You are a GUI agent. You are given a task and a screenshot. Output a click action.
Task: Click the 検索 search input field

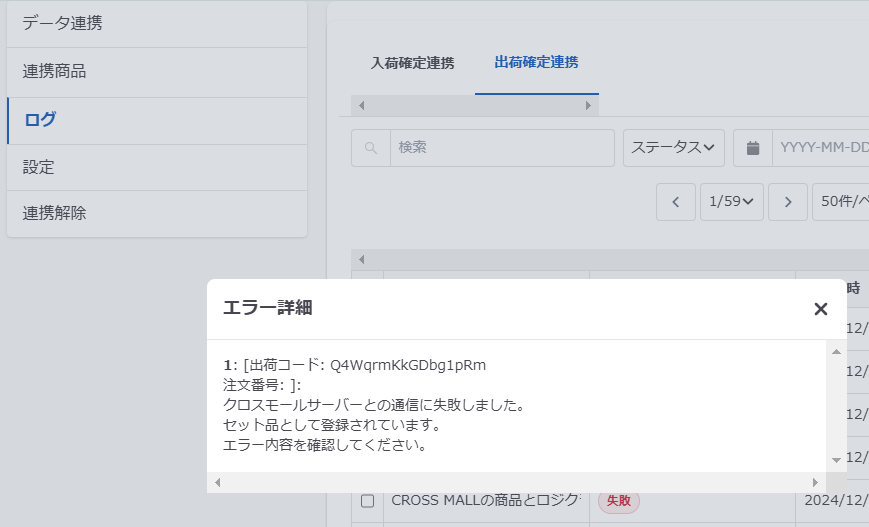click(501, 148)
